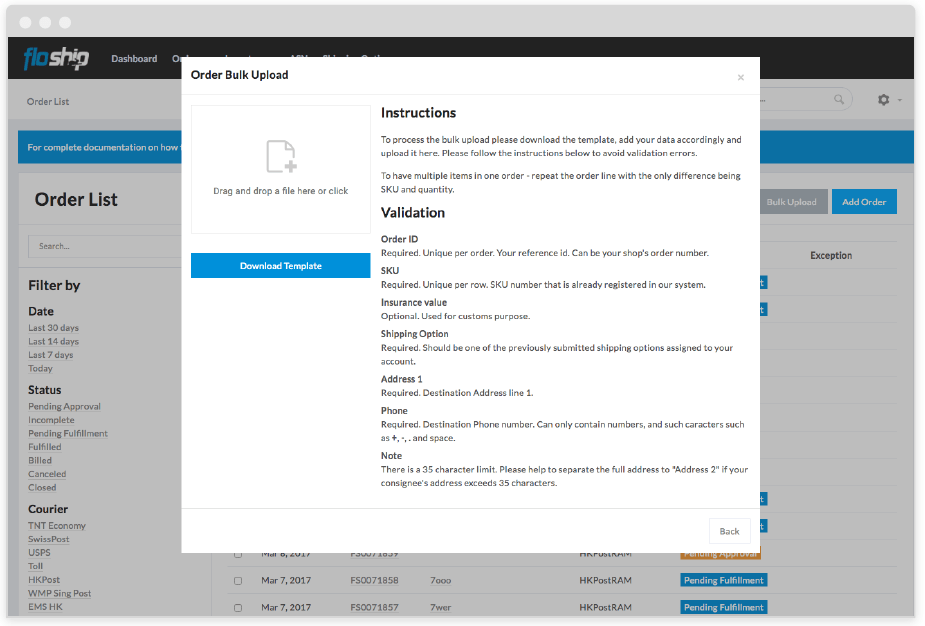Filter by Pending Approval status
925x626 pixels.
pyautogui.click(x=64, y=407)
